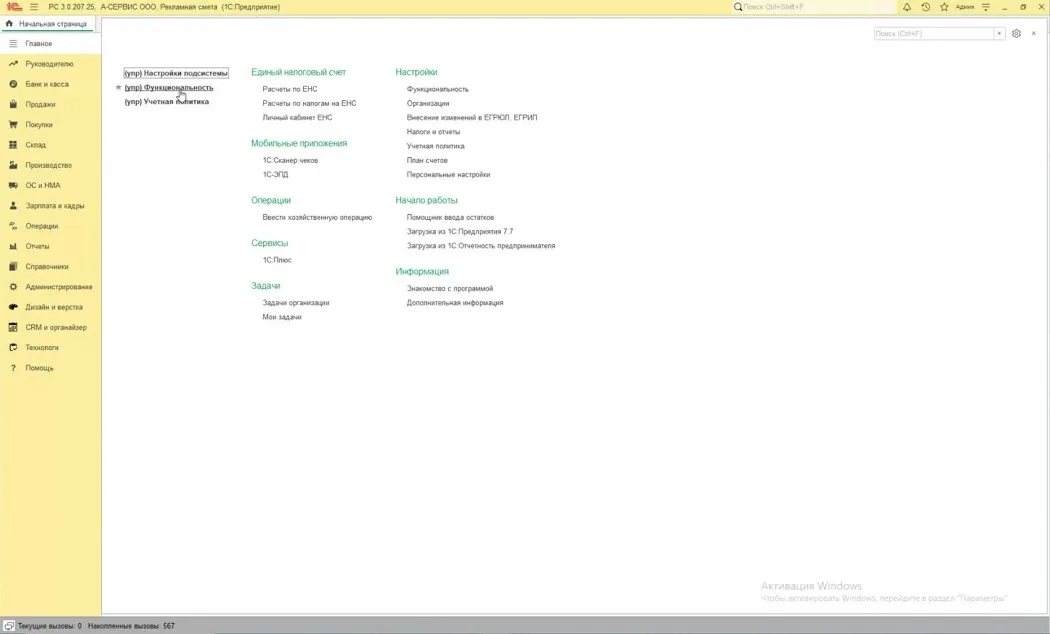Open favorites star in title bar
1050x634 pixels.
944,7
